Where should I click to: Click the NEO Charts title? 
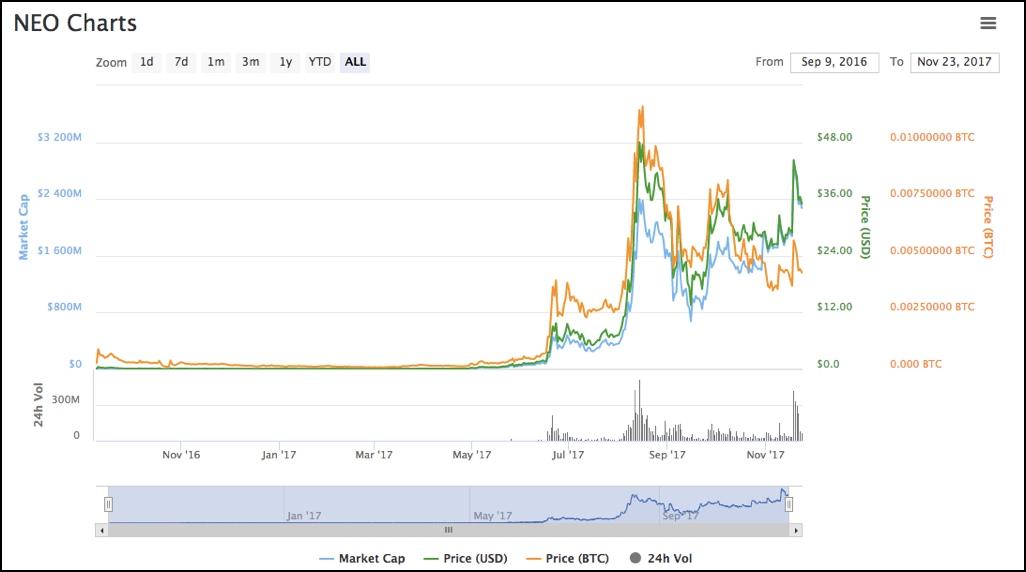(x=75, y=24)
